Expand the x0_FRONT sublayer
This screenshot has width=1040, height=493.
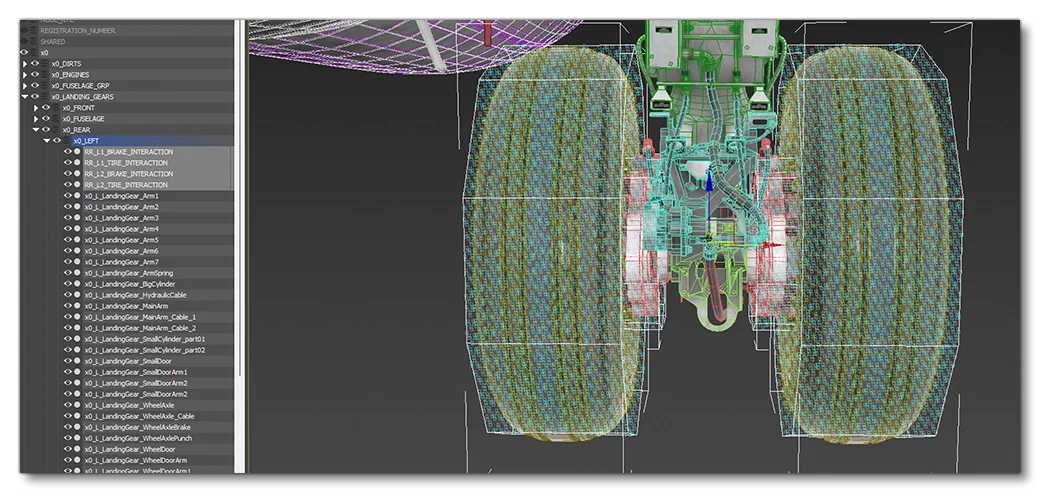click(36, 107)
